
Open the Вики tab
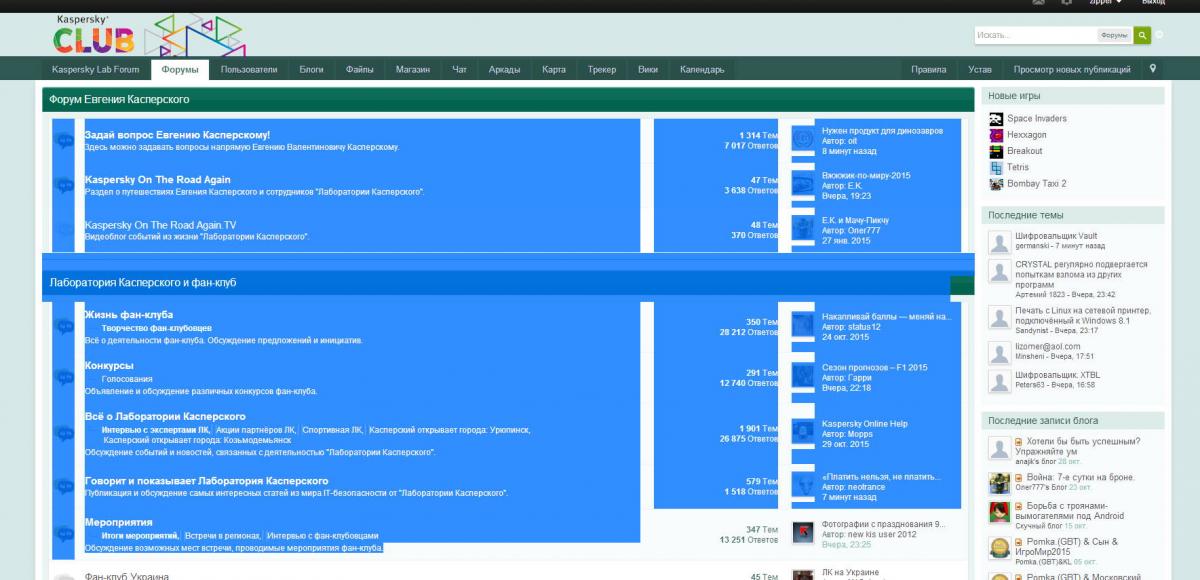[x=648, y=70]
